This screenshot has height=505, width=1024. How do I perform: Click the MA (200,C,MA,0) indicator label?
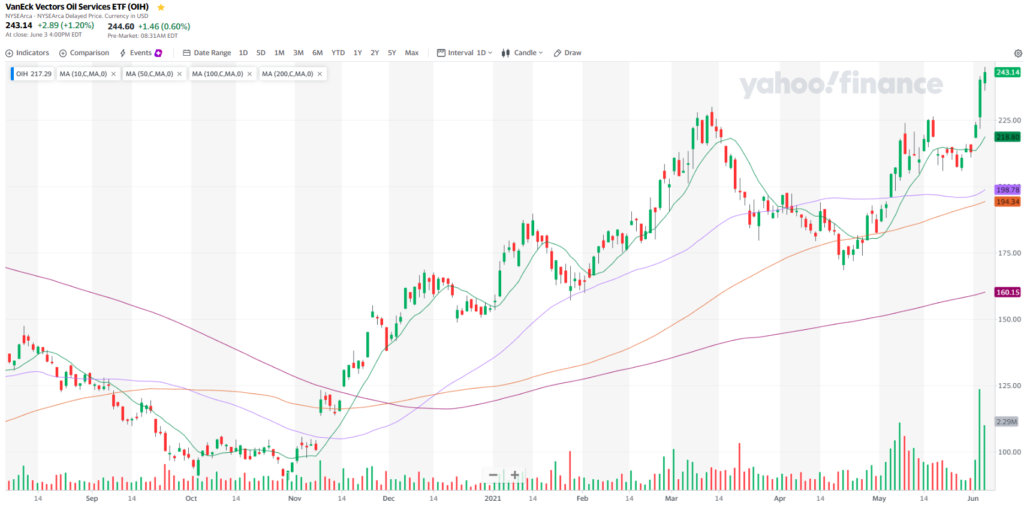point(288,74)
